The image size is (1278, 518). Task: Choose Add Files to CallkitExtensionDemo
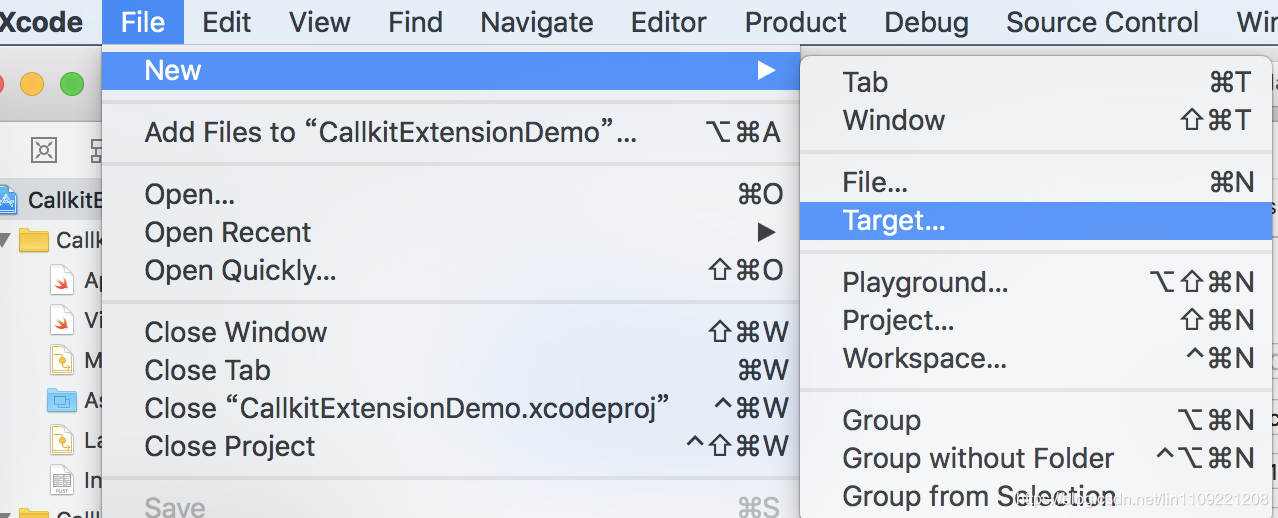[x=450, y=132]
